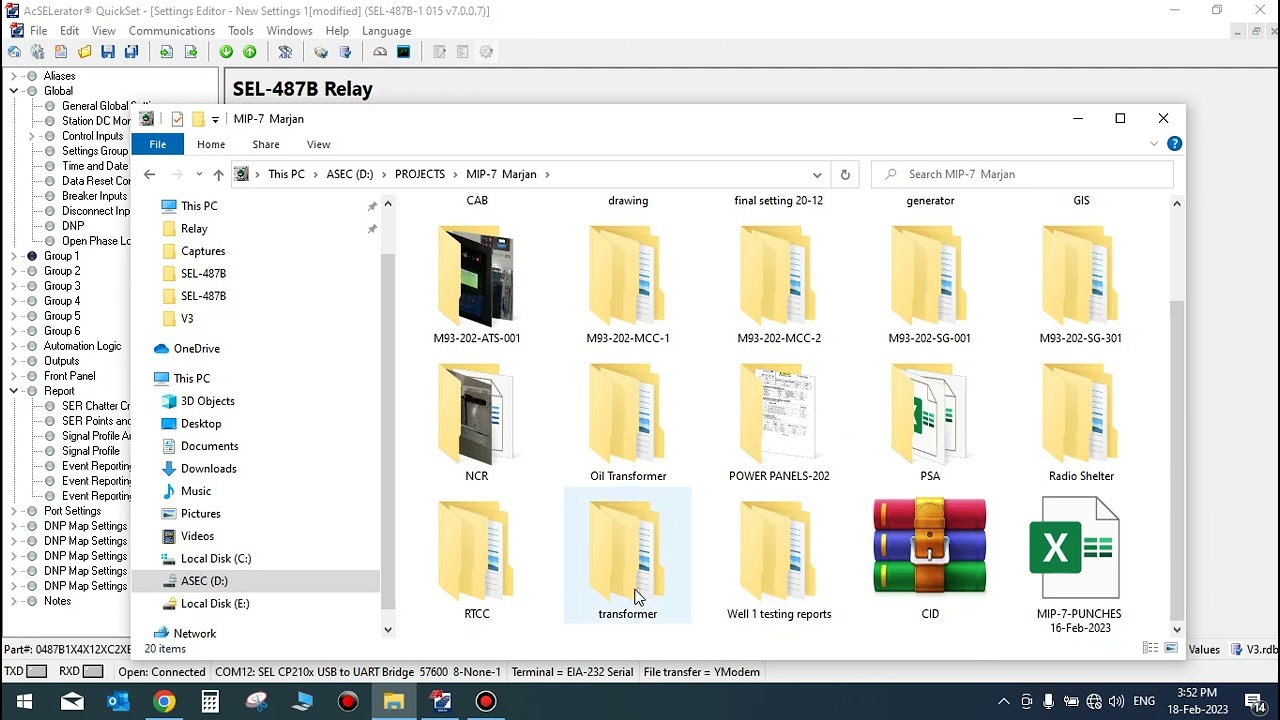This screenshot has width=1280, height=720.
Task: Expand the Group 1 tree node
Action: [x=14, y=256]
